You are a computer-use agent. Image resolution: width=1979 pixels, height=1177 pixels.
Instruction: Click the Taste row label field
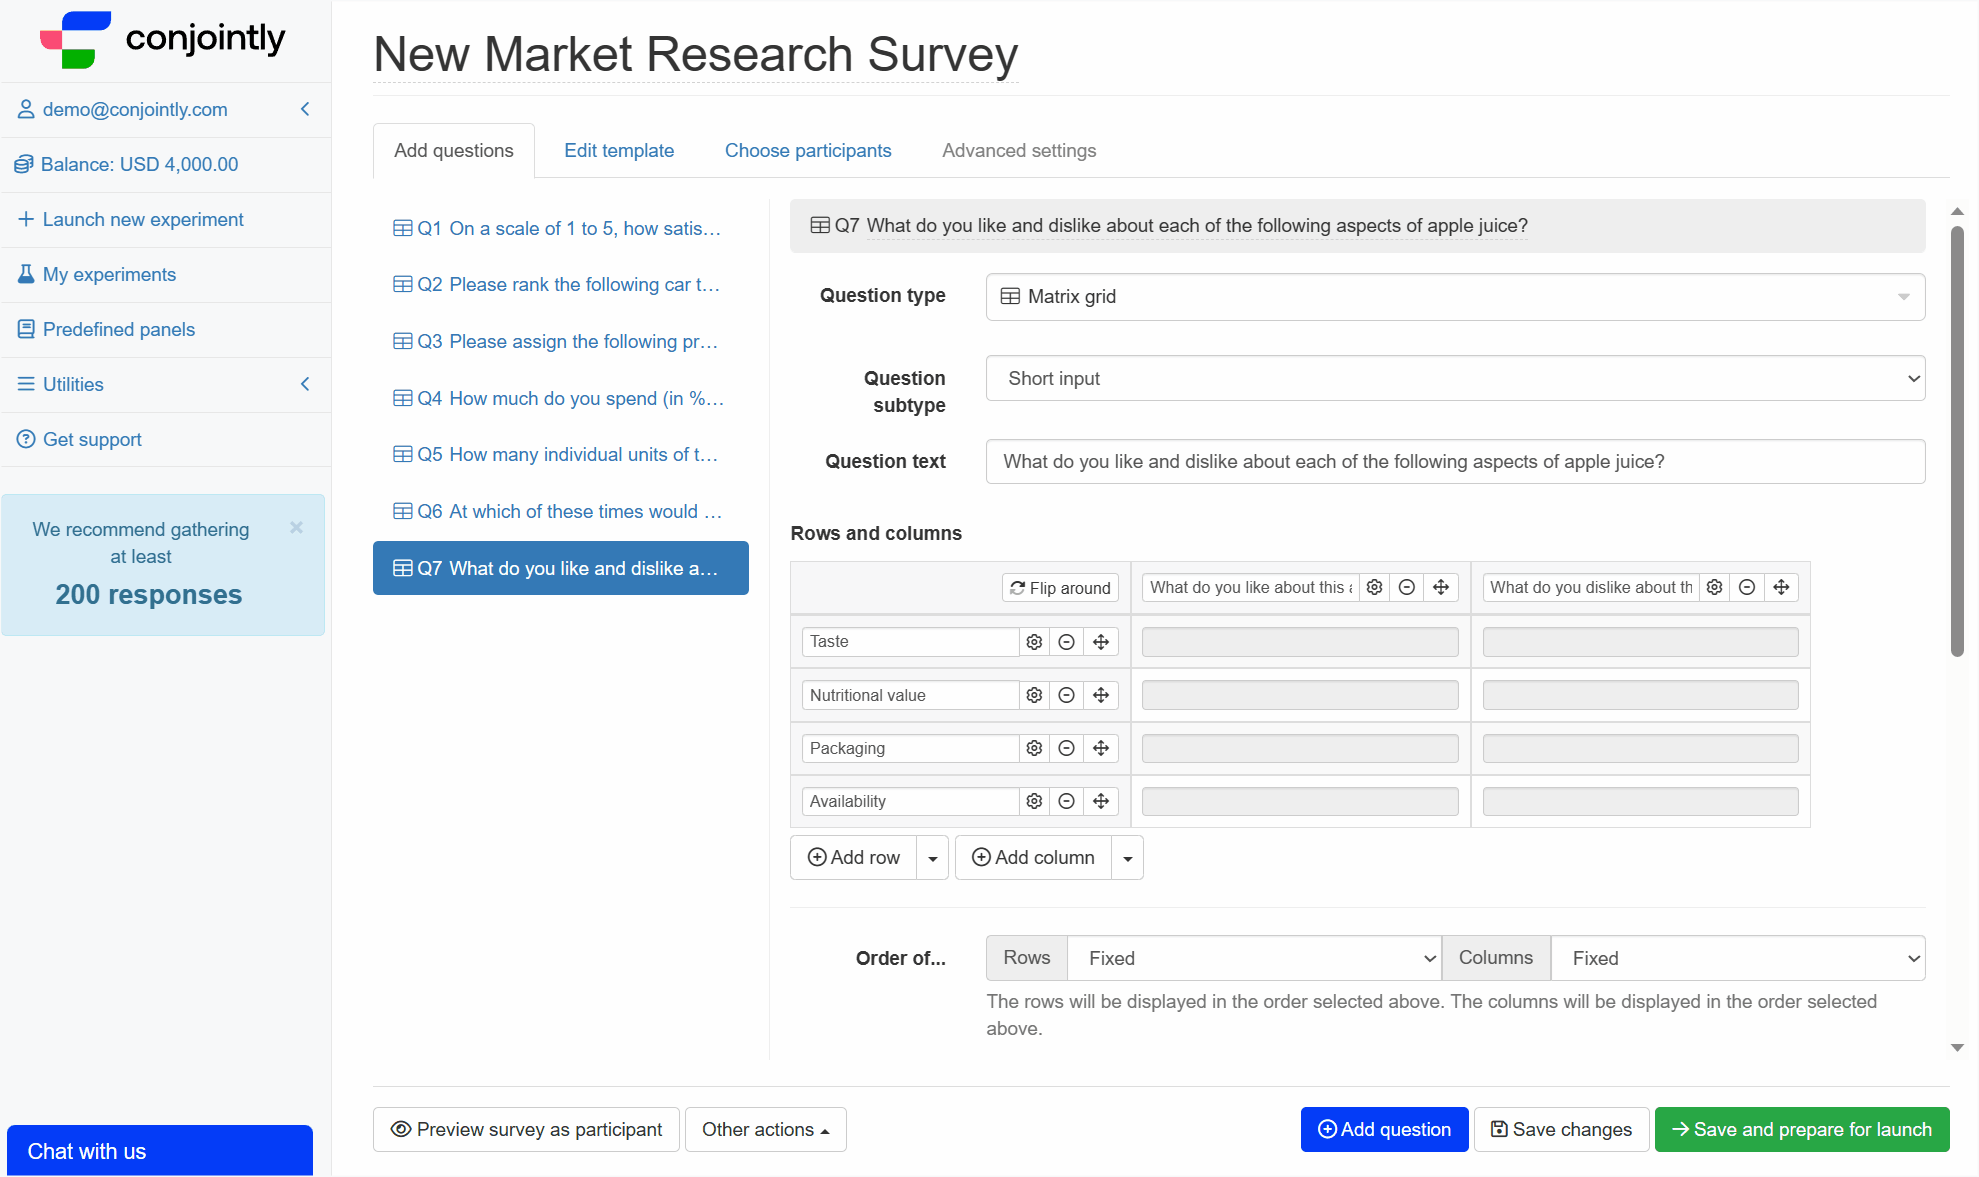coord(910,642)
